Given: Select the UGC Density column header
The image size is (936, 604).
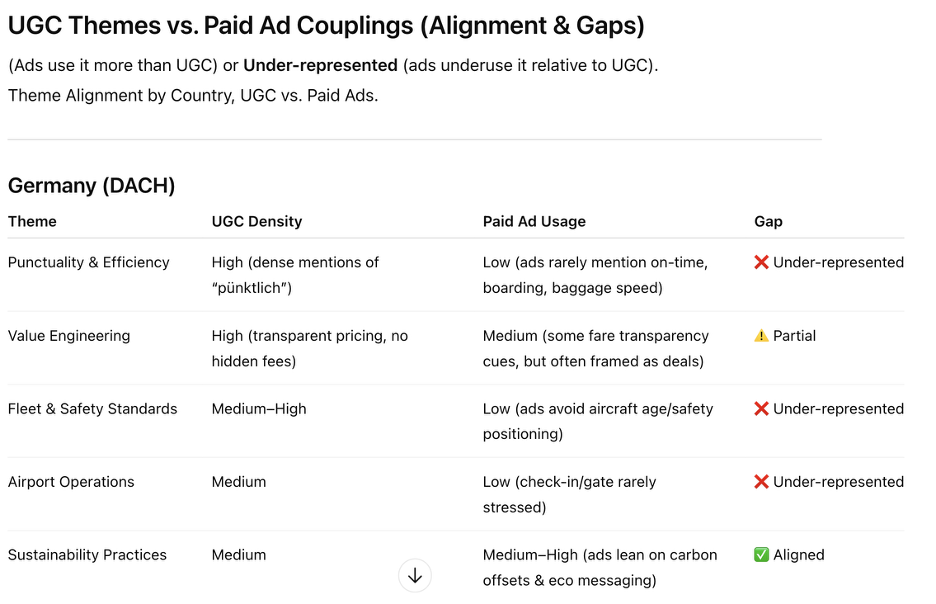Looking at the screenshot, I should tap(257, 221).
